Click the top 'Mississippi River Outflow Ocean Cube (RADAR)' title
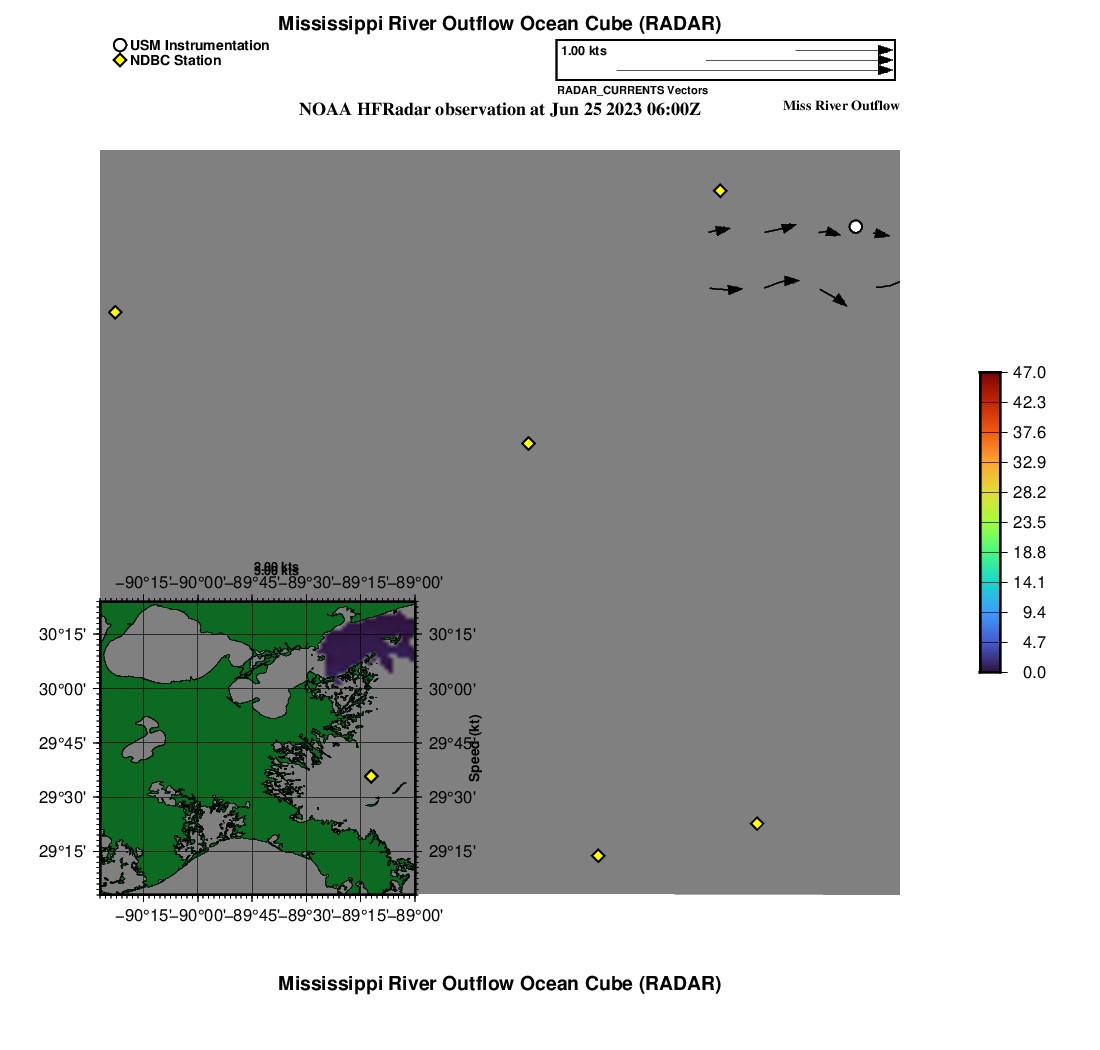The width and height of the screenshot is (1100, 1050). pos(499,23)
